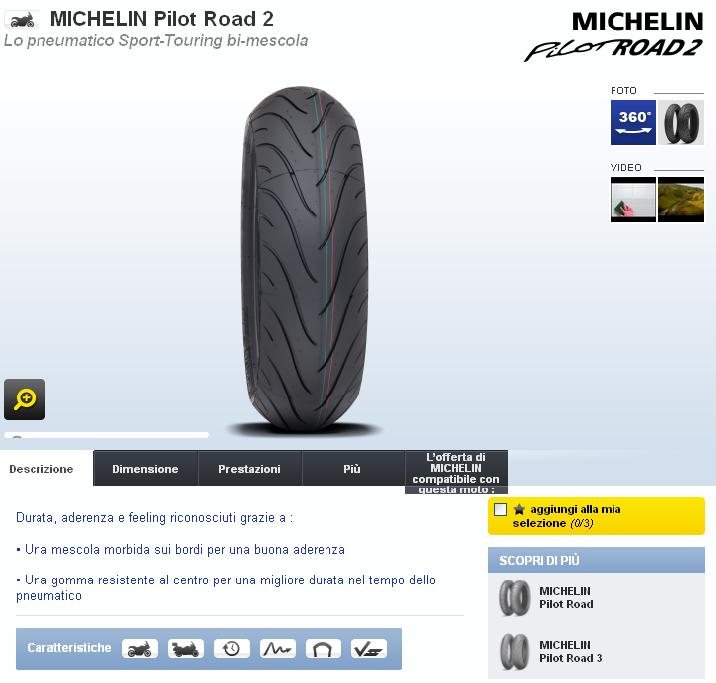View the dual tire photo thumbnail
This screenshot has height=683, width=716.
(x=681, y=122)
